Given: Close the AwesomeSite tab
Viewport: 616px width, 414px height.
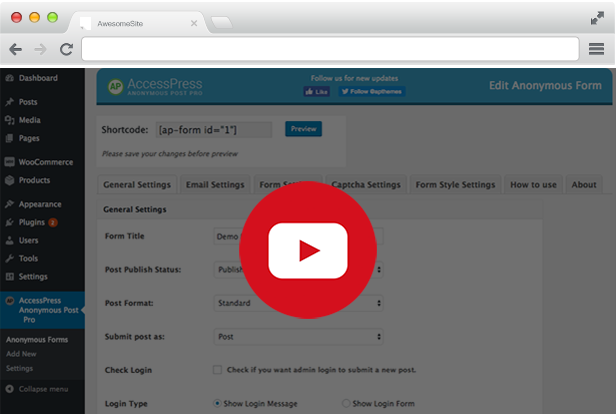Looking at the screenshot, I should click(x=194, y=24).
